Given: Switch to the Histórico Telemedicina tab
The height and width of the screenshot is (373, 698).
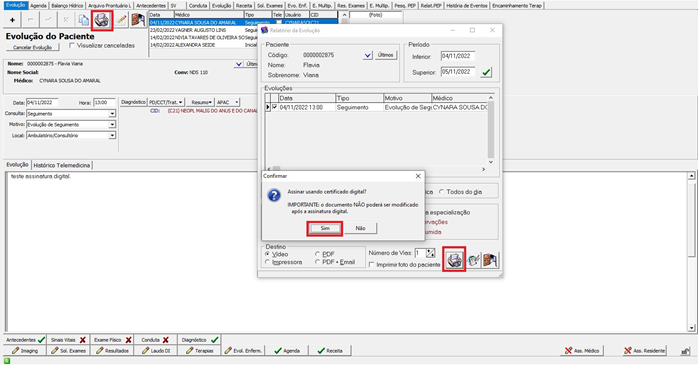Looking at the screenshot, I should (61, 165).
